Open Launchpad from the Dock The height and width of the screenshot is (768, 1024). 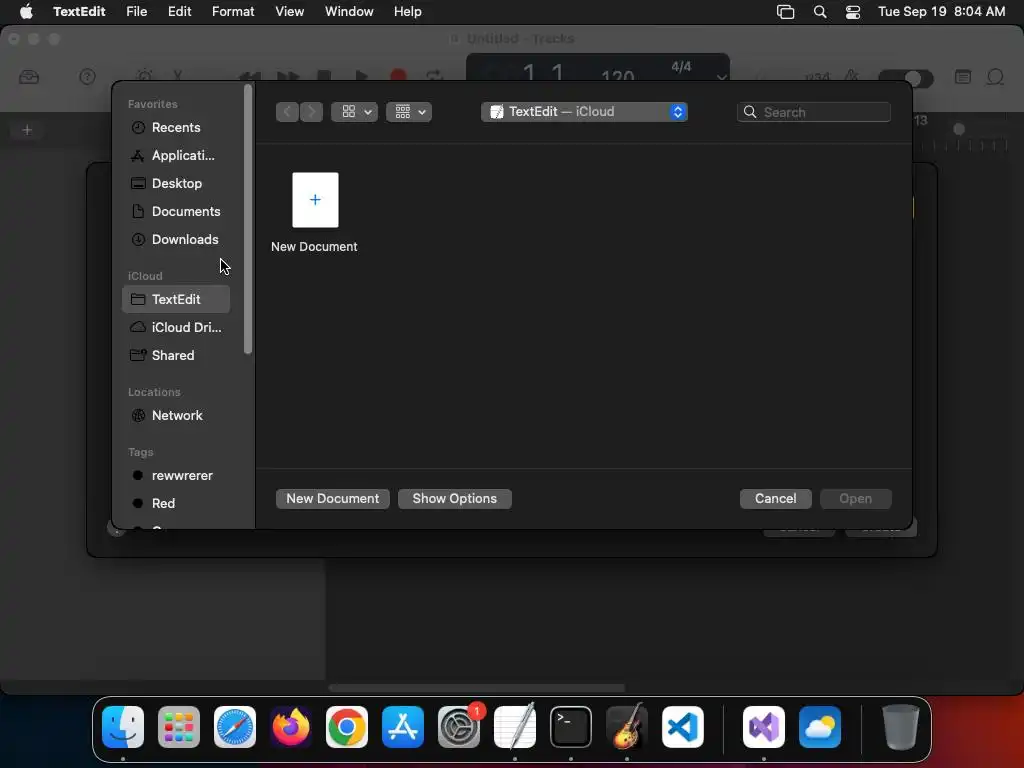point(179,727)
